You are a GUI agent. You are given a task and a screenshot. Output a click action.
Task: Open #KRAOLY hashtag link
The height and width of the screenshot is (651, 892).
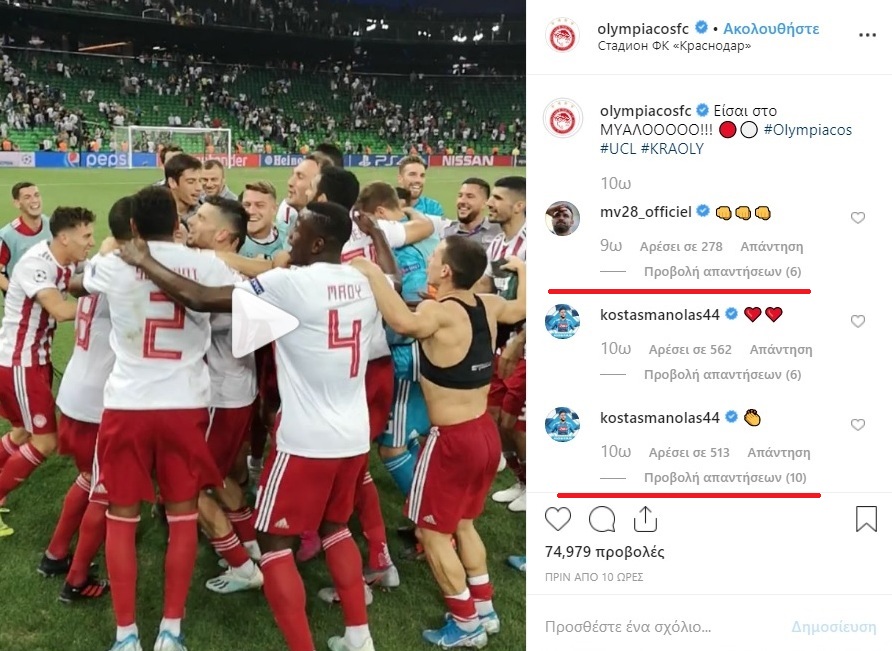[672, 149]
